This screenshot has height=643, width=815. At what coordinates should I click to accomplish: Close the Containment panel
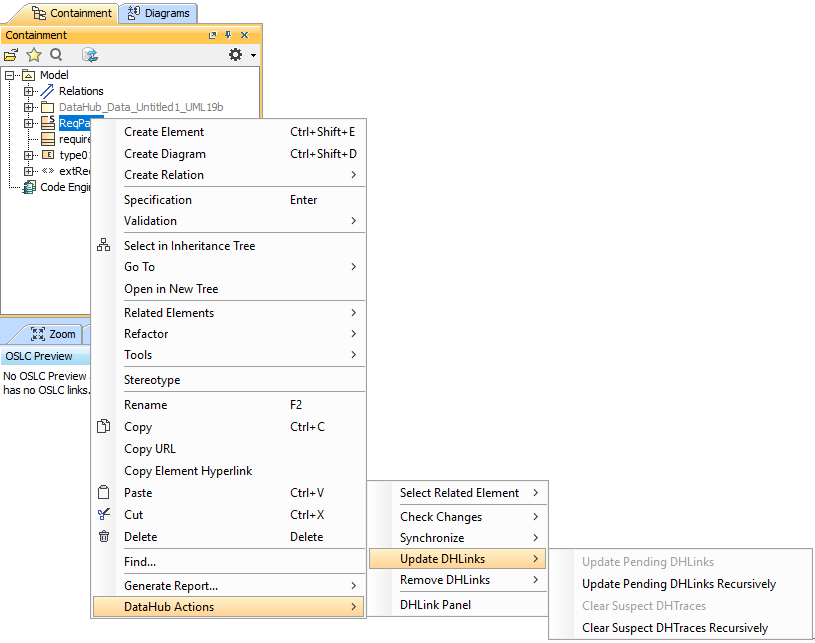pyautogui.click(x=245, y=35)
